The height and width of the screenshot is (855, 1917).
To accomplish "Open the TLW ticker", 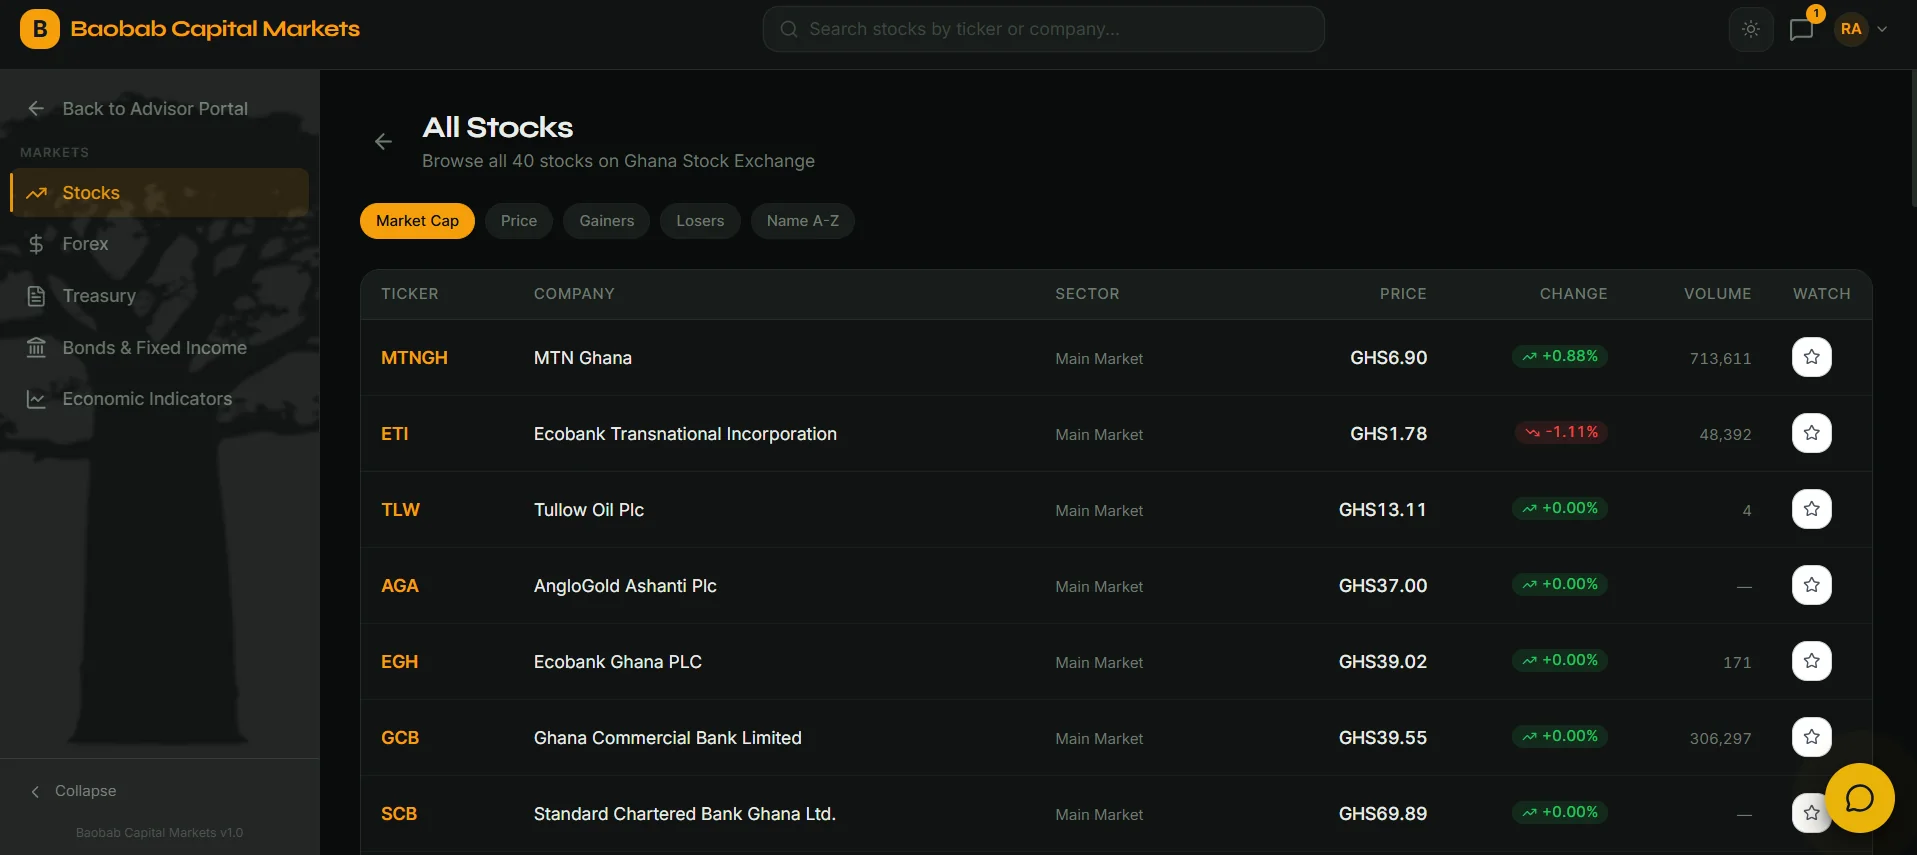I will point(400,510).
